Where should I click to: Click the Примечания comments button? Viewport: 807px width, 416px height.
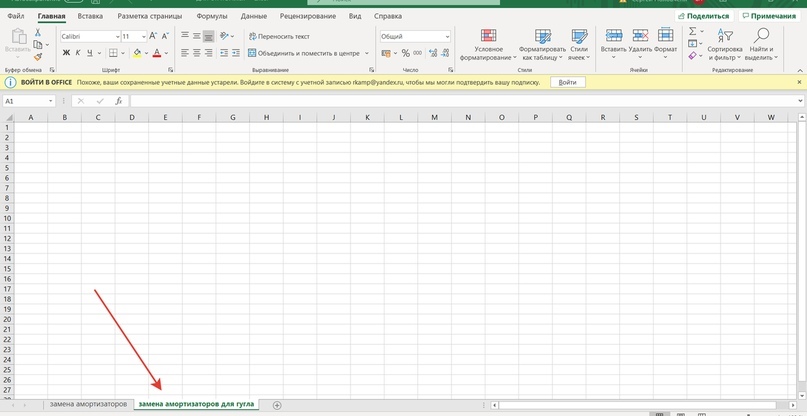769,16
